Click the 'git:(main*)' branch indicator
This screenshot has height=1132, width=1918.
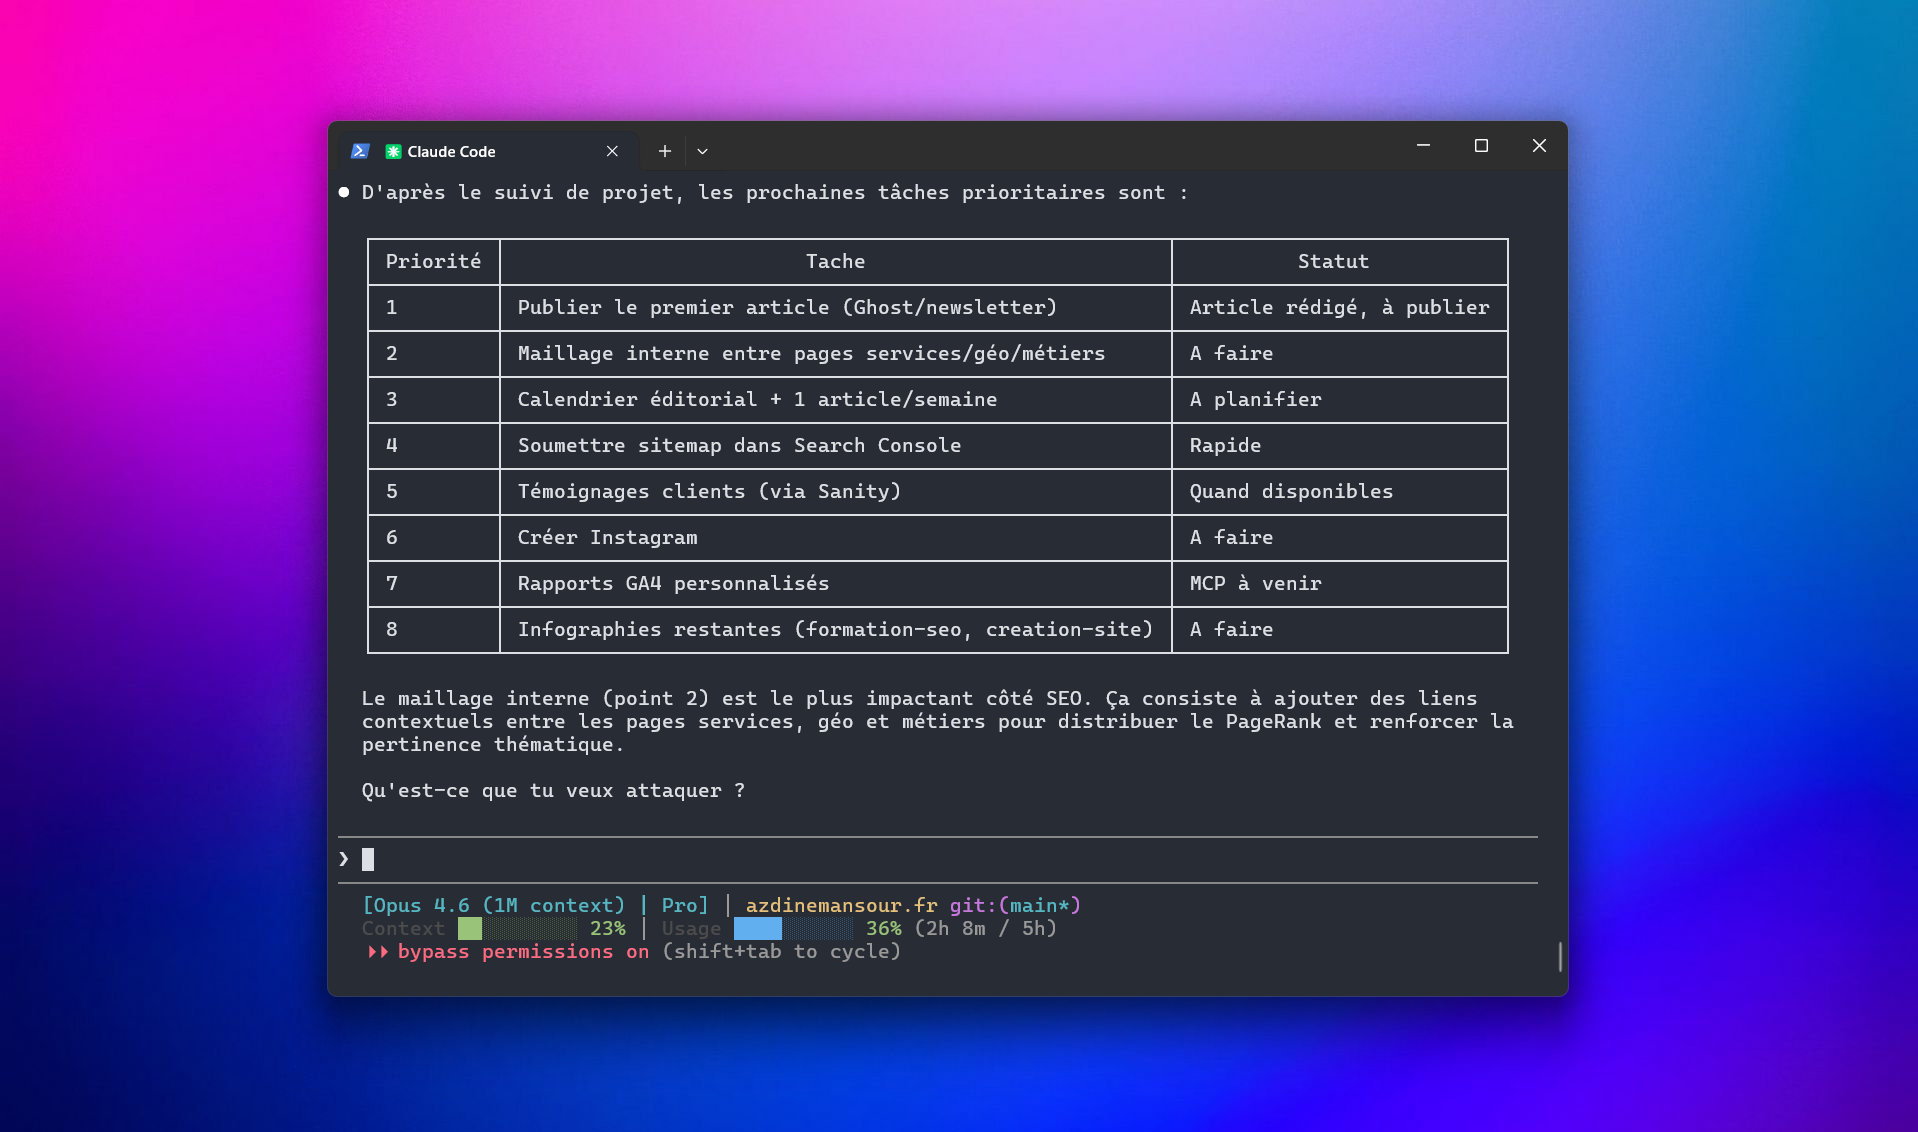(1015, 905)
